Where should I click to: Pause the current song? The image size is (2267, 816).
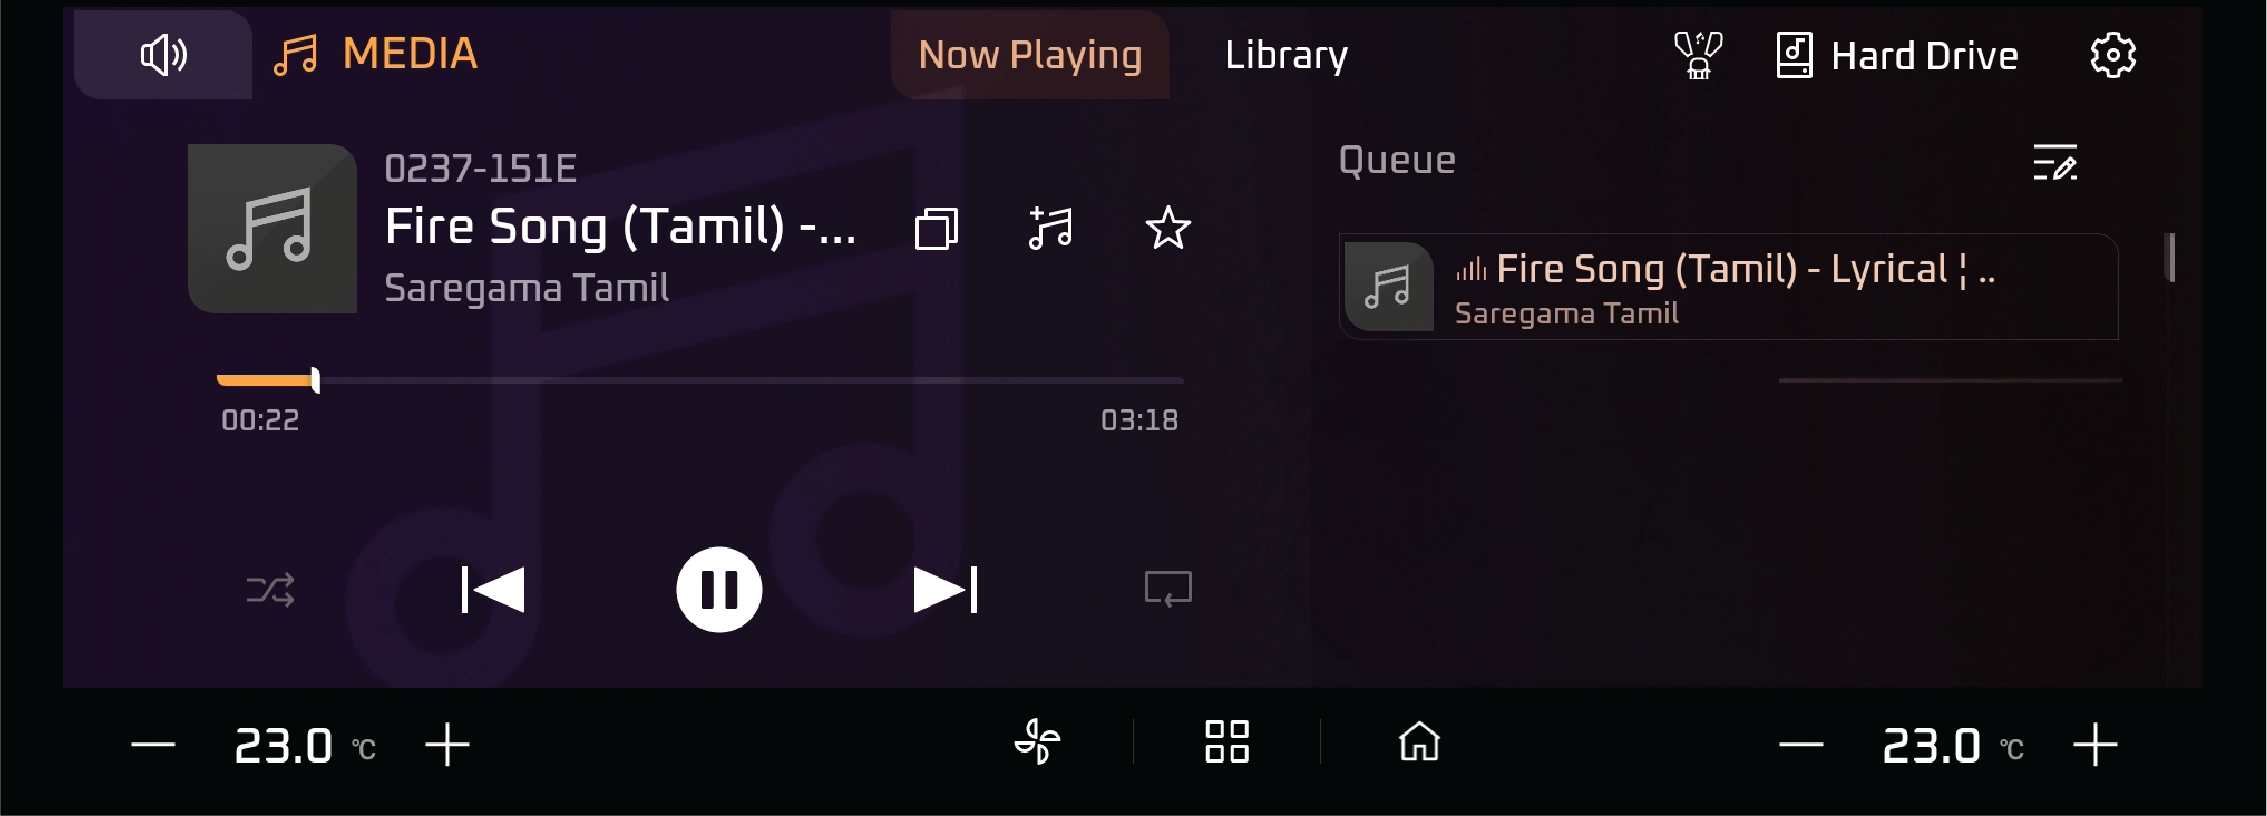click(719, 589)
